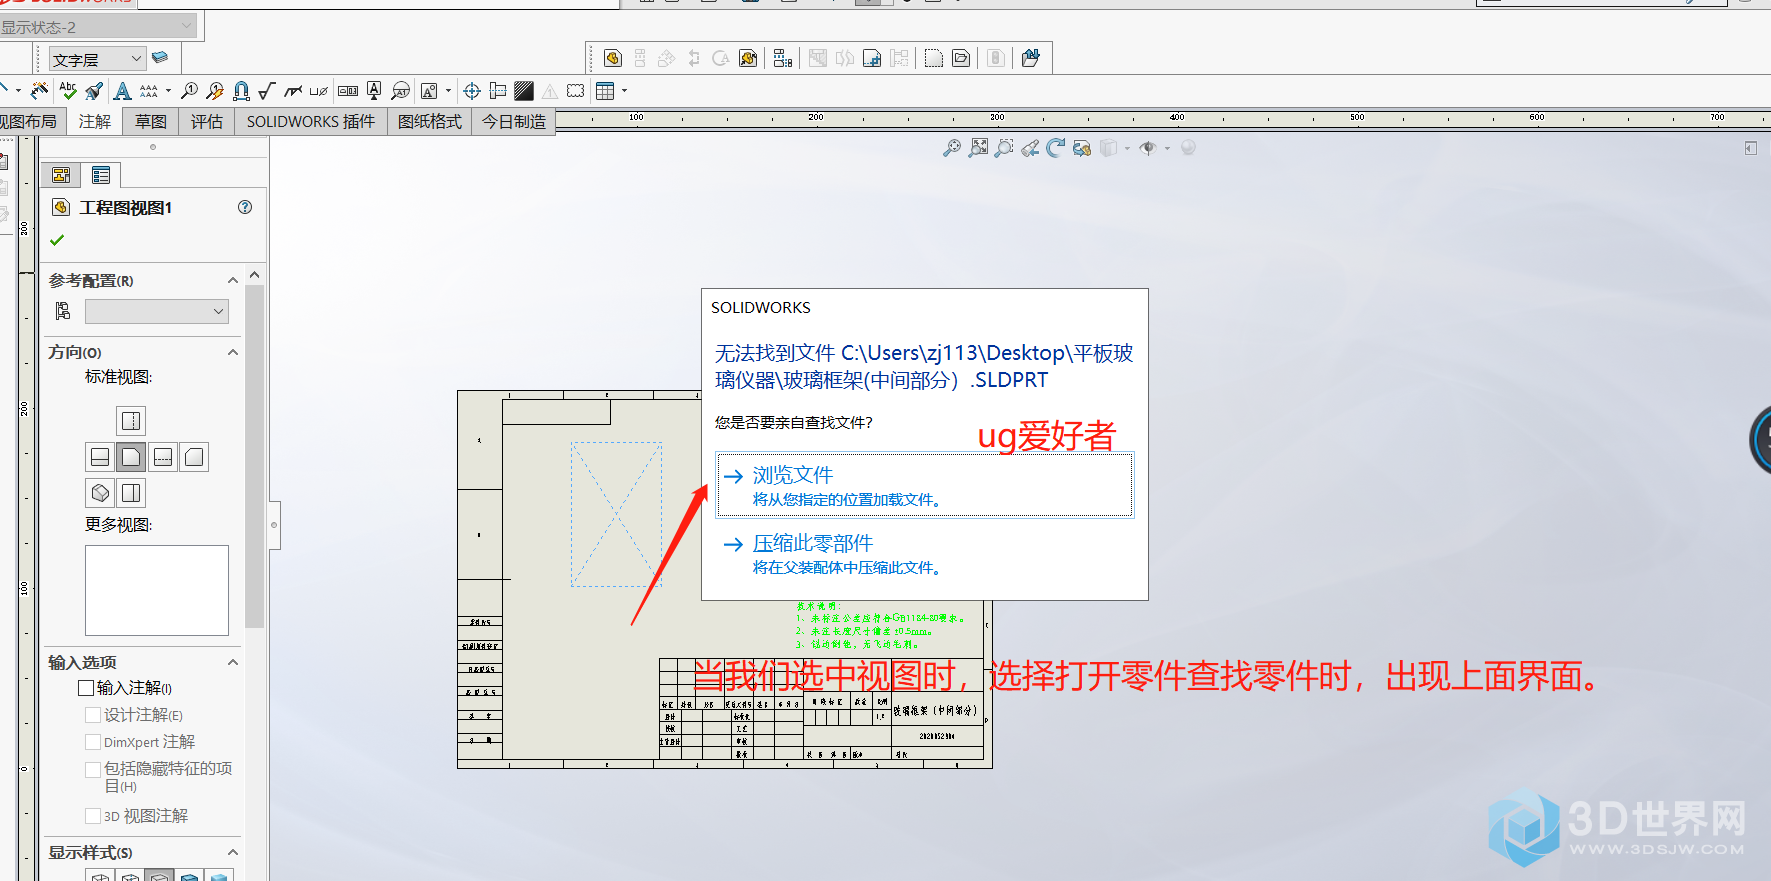The height and width of the screenshot is (881, 1771).
Task: Open help for 工程图视图1
Action: 245,207
